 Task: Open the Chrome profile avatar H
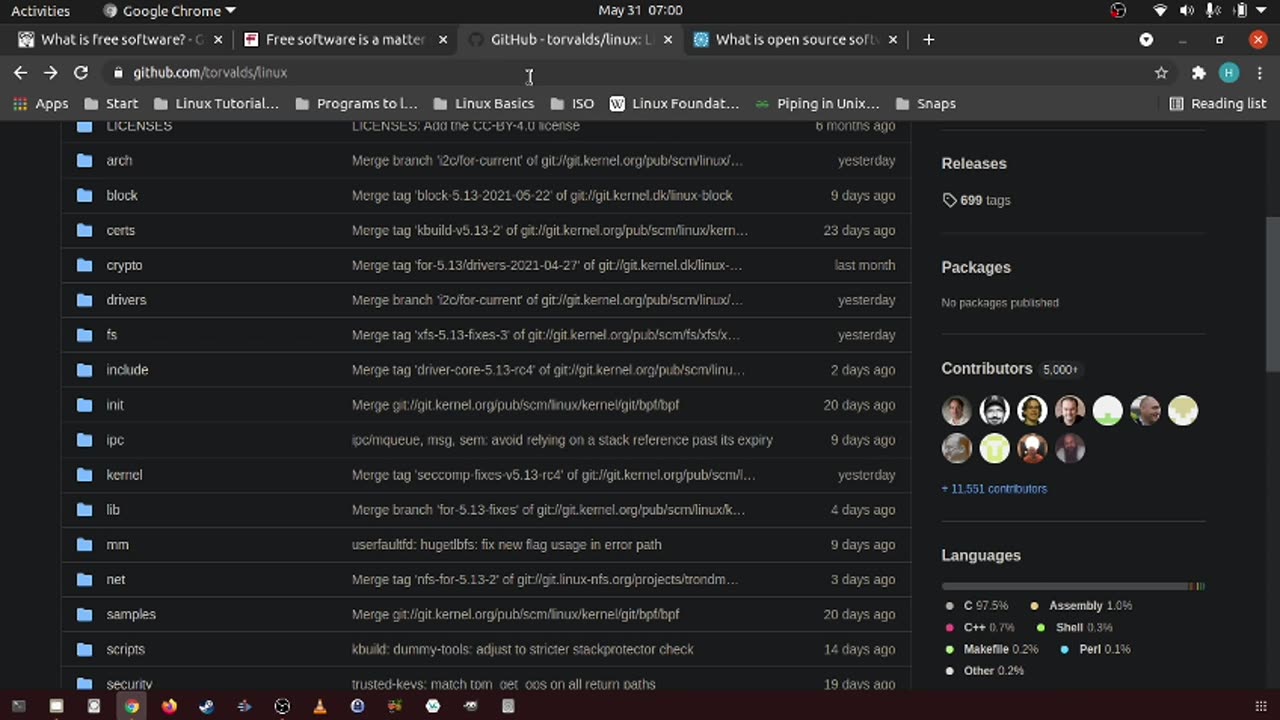(x=1229, y=72)
